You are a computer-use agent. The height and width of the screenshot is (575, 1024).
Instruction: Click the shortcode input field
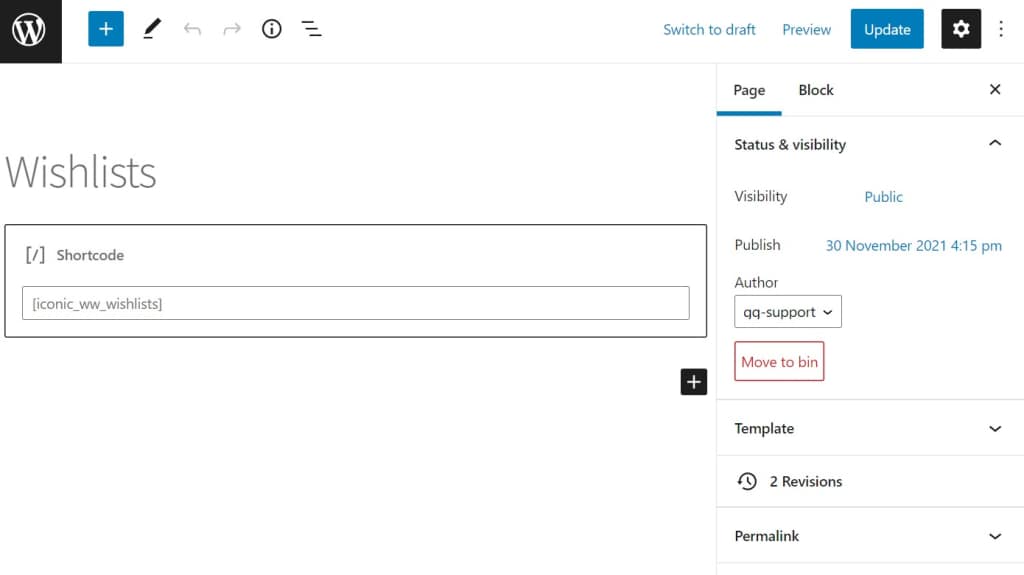coord(355,303)
